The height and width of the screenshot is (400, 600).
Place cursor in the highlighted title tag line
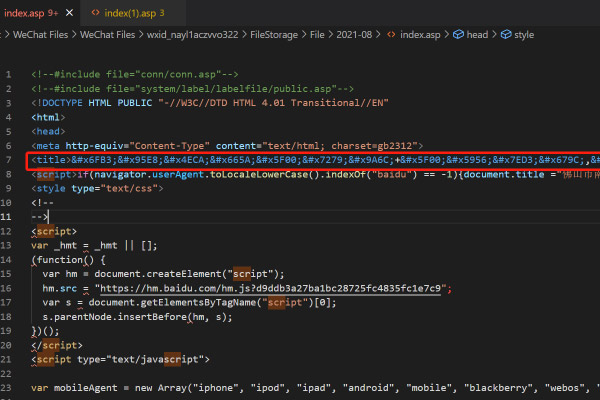(300, 160)
